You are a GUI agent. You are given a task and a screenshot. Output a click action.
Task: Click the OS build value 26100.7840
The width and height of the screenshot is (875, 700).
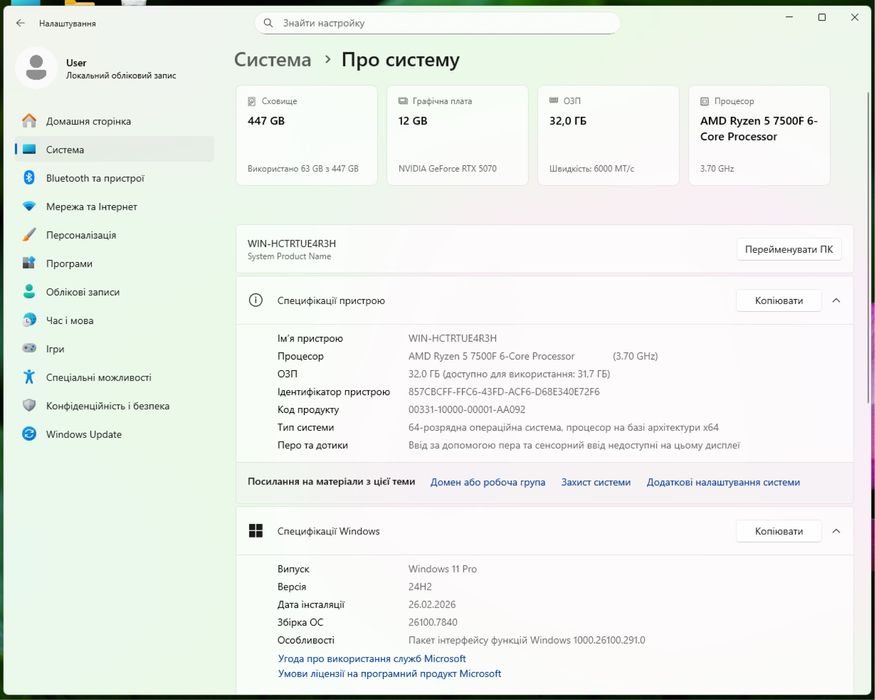pyautogui.click(x=433, y=622)
